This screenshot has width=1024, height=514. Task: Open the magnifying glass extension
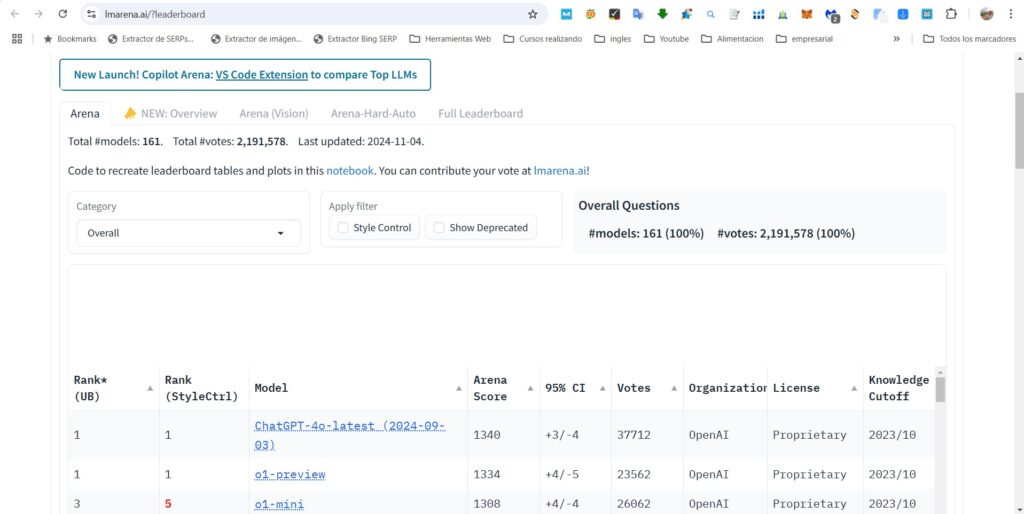(711, 14)
